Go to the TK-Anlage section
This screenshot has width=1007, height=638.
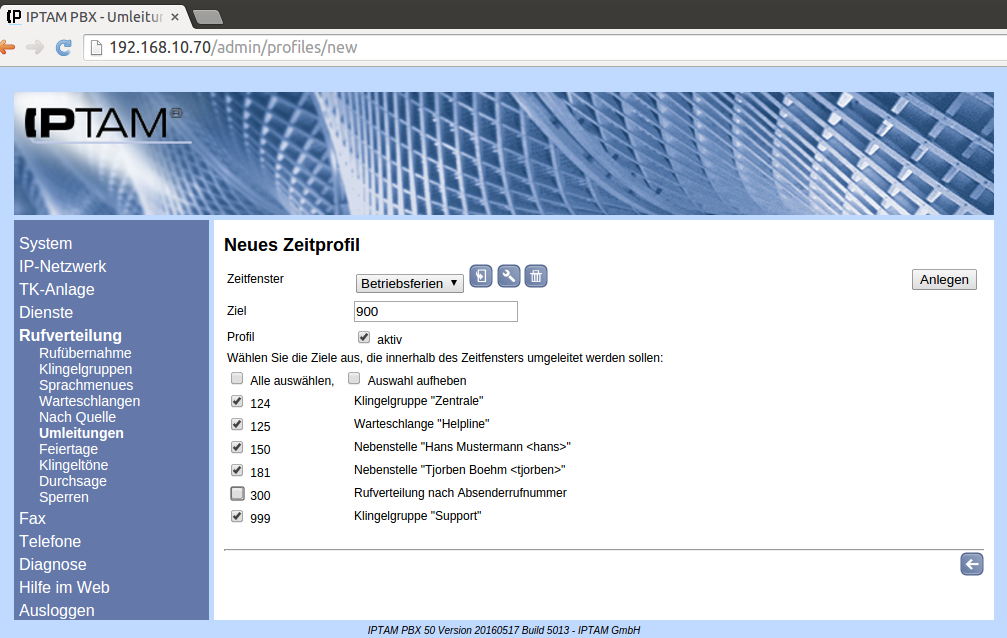(57, 289)
